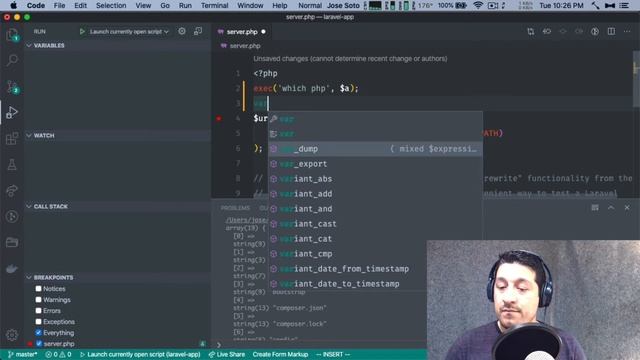This screenshot has height=360, width=640.
Task: Open the editor More Actions ellipsis
Action: click(x=627, y=31)
